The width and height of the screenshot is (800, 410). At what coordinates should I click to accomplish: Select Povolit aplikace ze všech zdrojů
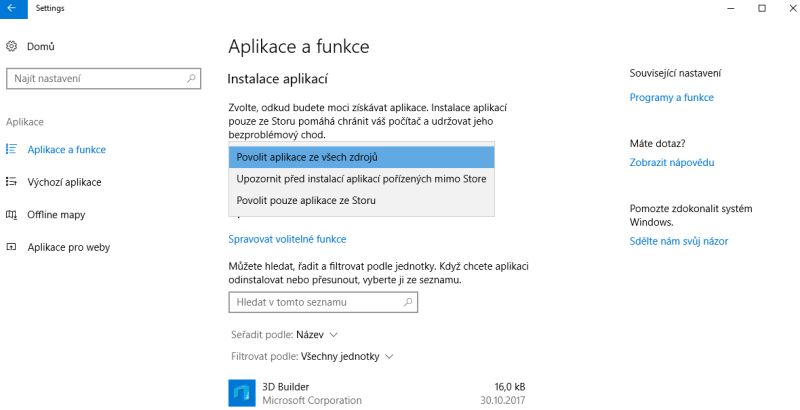pyautogui.click(x=361, y=157)
